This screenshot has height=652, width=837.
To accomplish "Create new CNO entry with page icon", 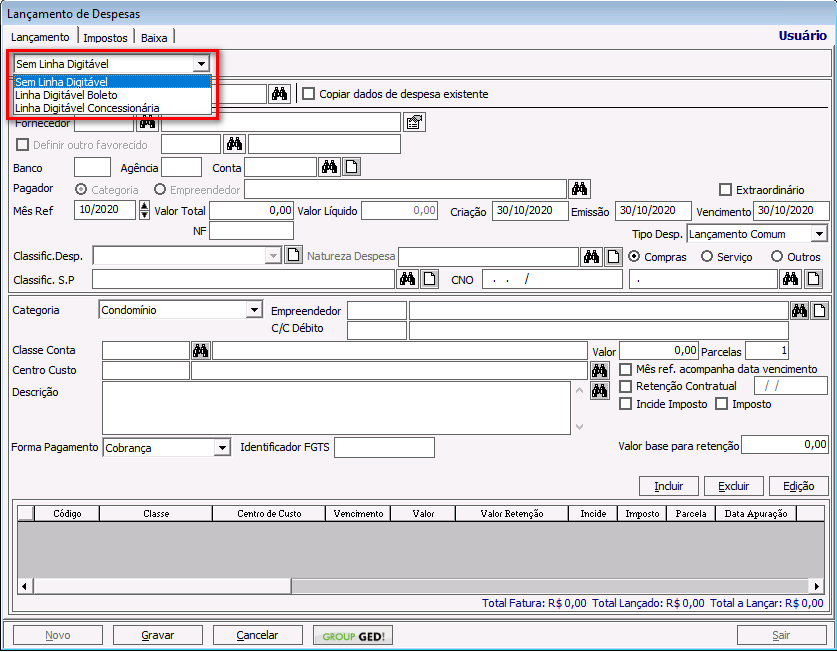I will (x=813, y=279).
